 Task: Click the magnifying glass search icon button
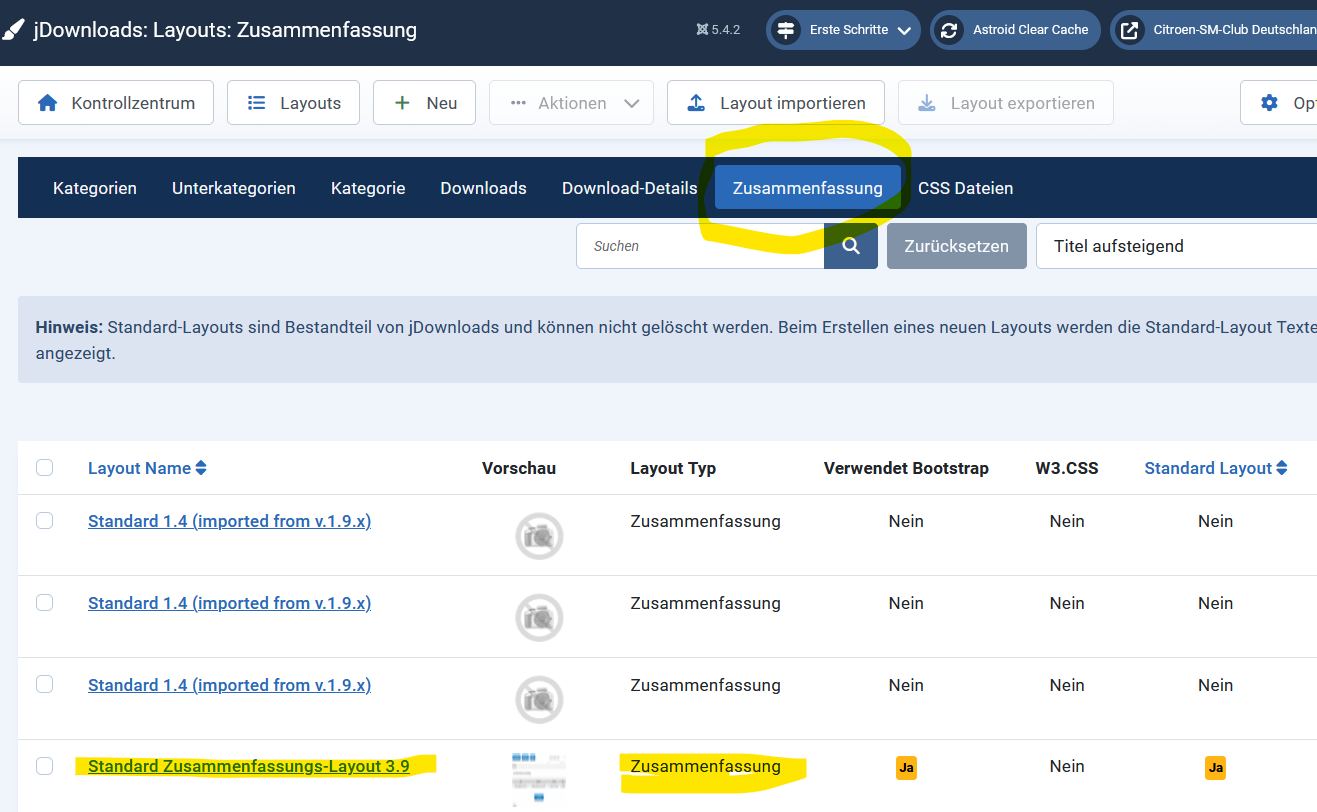[851, 246]
